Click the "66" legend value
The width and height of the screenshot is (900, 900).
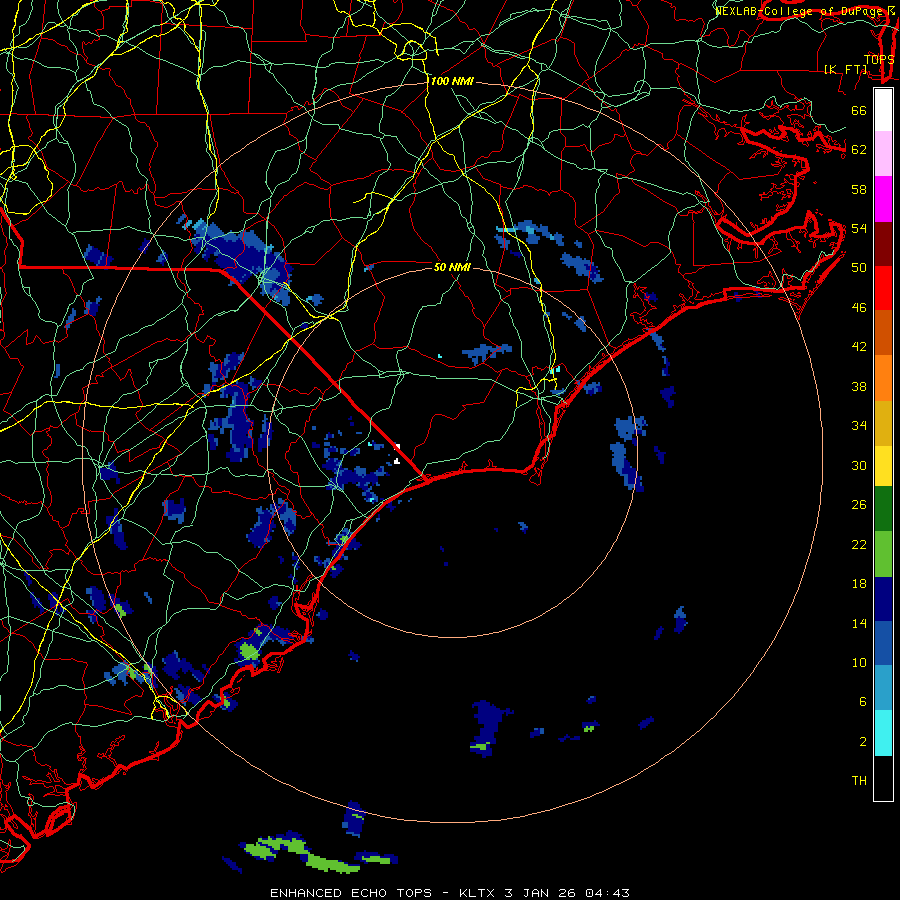[859, 110]
